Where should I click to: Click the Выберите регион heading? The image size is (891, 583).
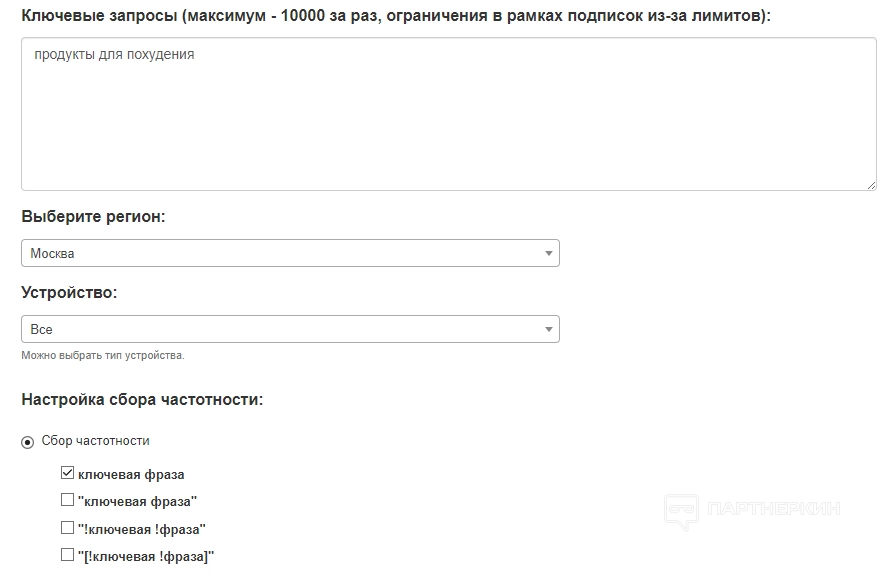pos(93,217)
